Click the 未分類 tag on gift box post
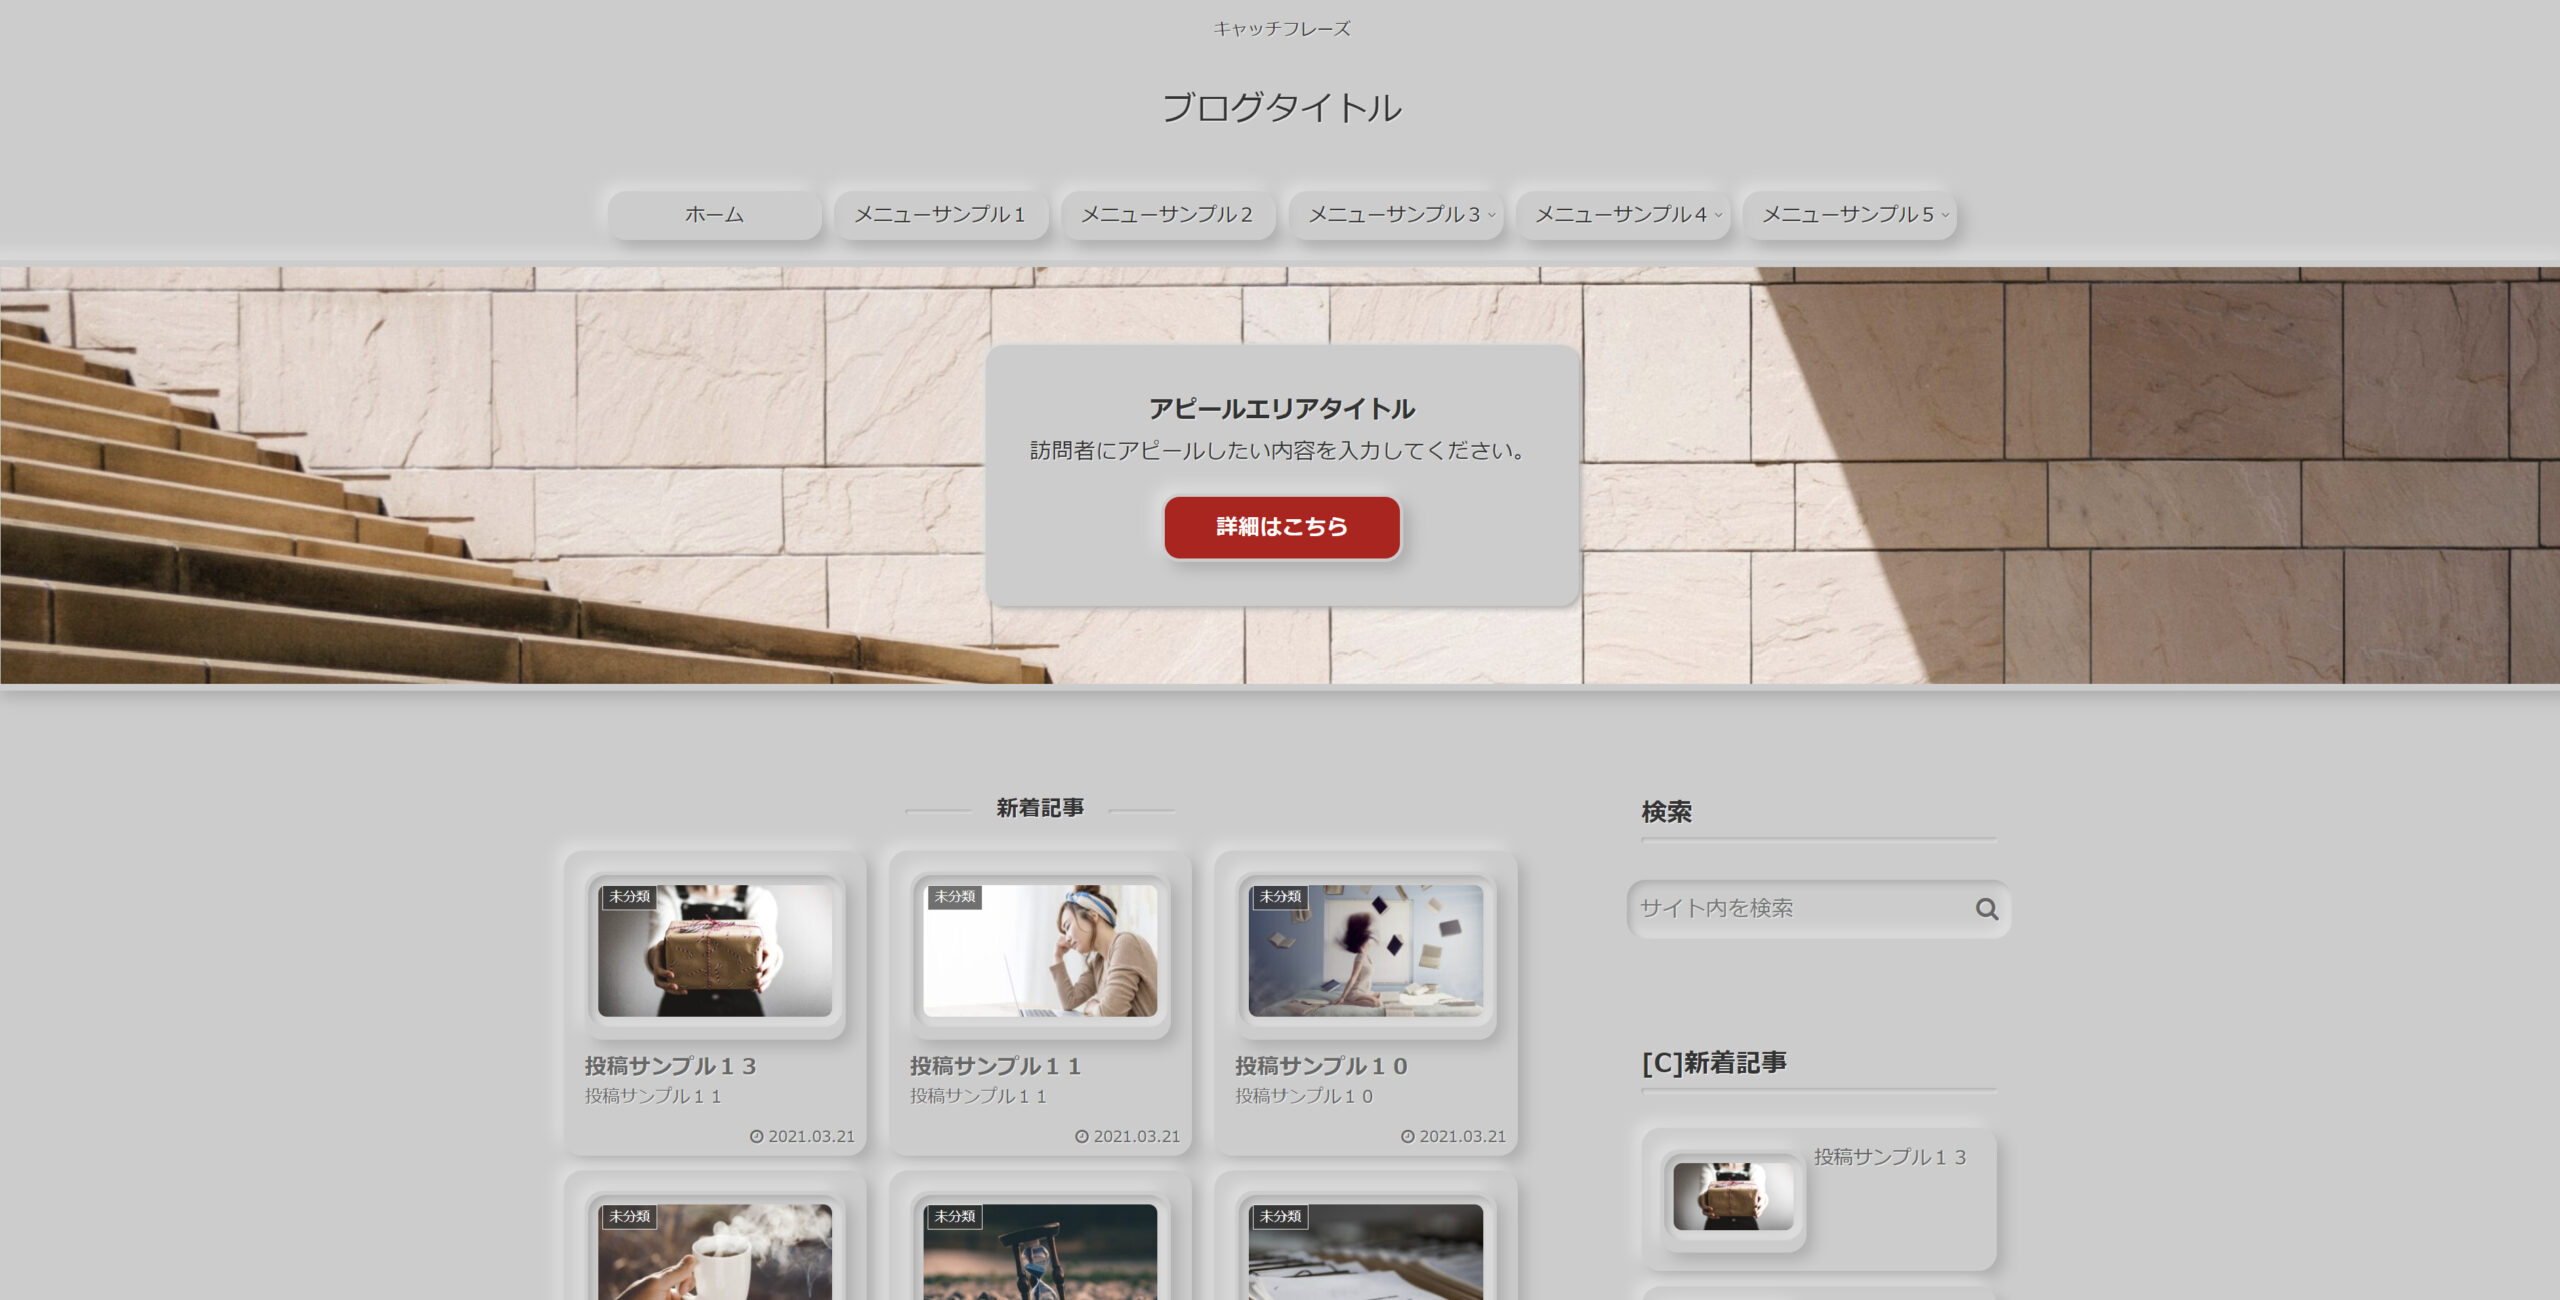The image size is (2560, 1300). click(629, 896)
